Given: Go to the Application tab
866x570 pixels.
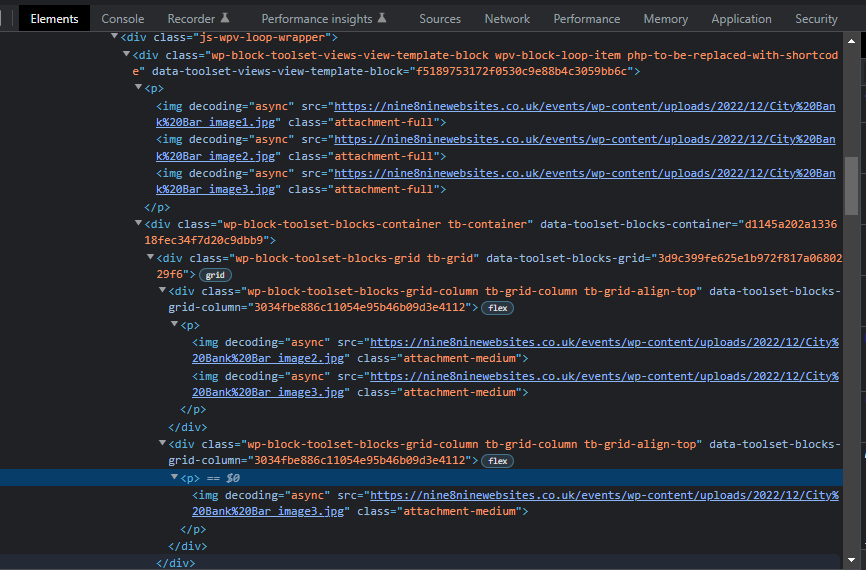Looking at the screenshot, I should click(x=741, y=18).
